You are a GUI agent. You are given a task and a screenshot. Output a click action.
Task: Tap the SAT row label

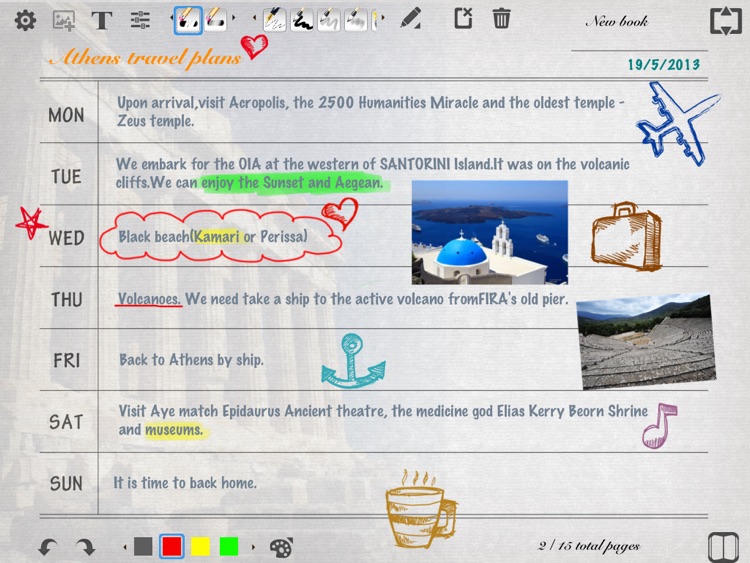(x=66, y=422)
